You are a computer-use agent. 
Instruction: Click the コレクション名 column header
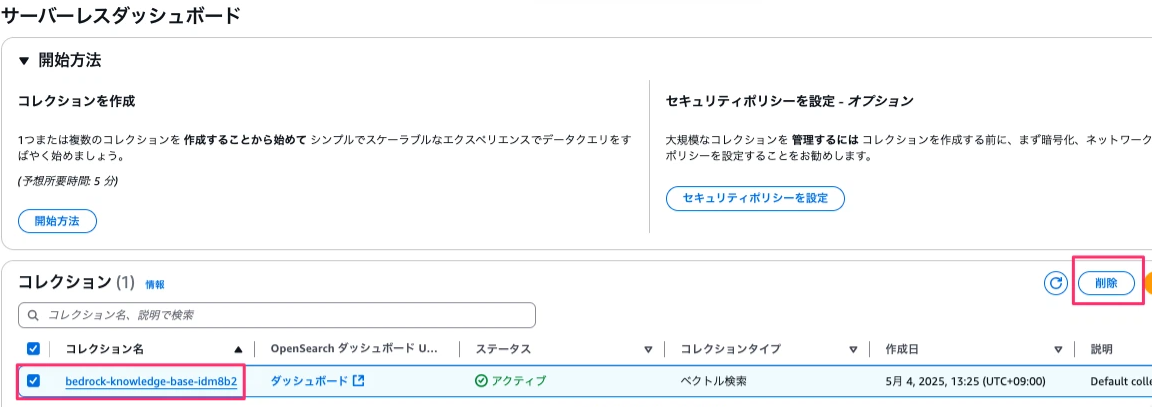pyautogui.click(x=101, y=349)
